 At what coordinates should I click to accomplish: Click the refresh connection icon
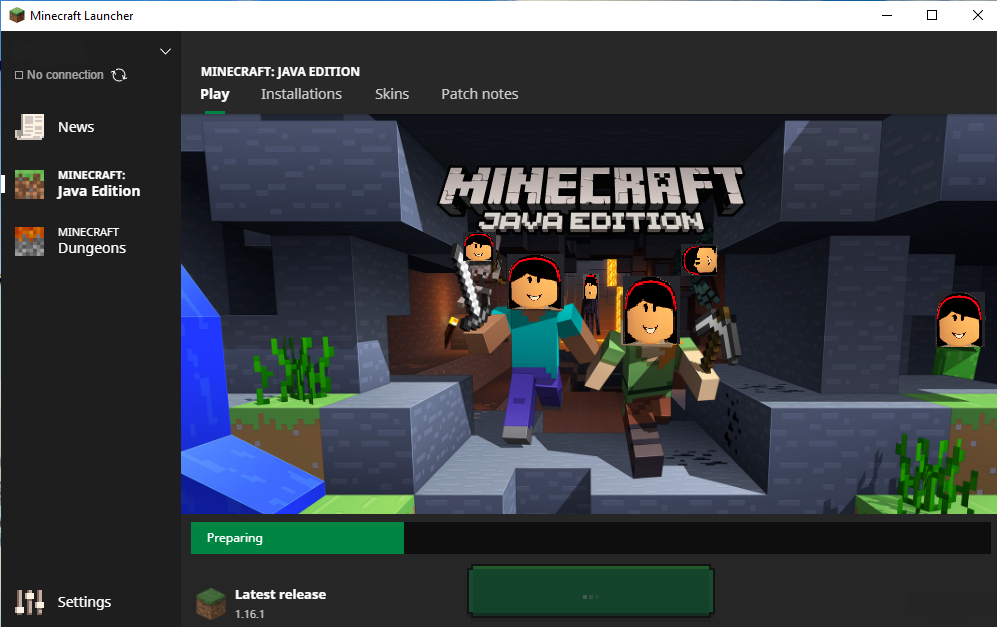tap(119, 75)
